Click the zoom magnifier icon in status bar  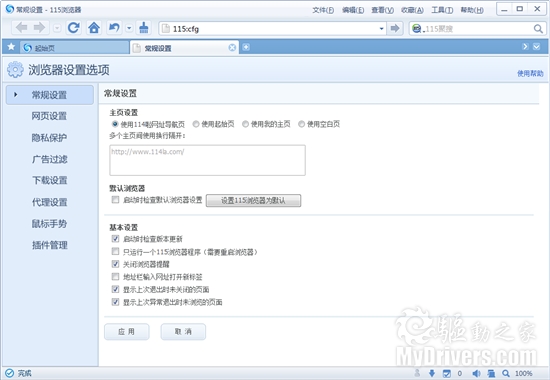click(506, 373)
